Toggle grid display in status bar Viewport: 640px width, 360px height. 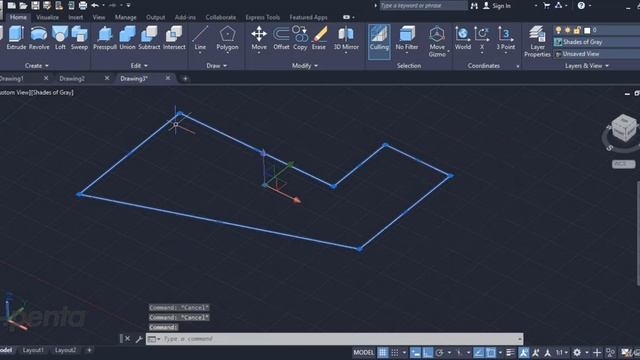click(x=382, y=352)
